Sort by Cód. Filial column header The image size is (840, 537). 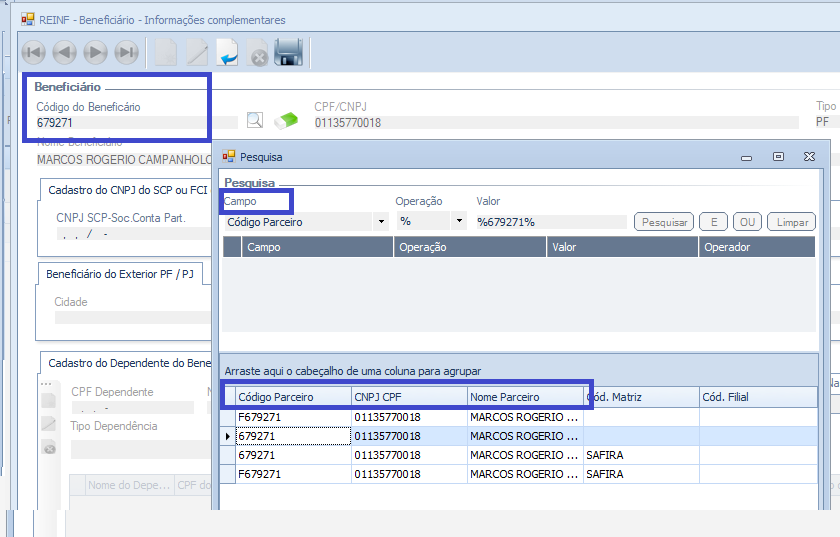coord(755,397)
